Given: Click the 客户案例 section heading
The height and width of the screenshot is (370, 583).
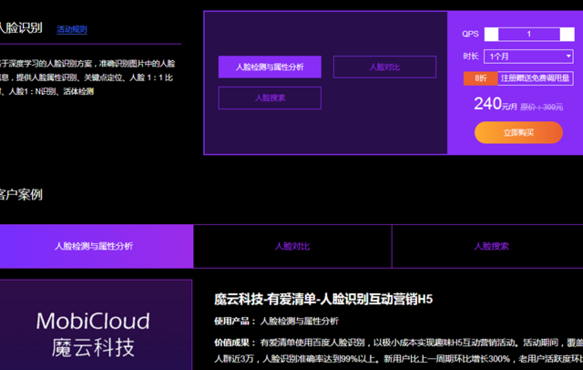Looking at the screenshot, I should 21,194.
